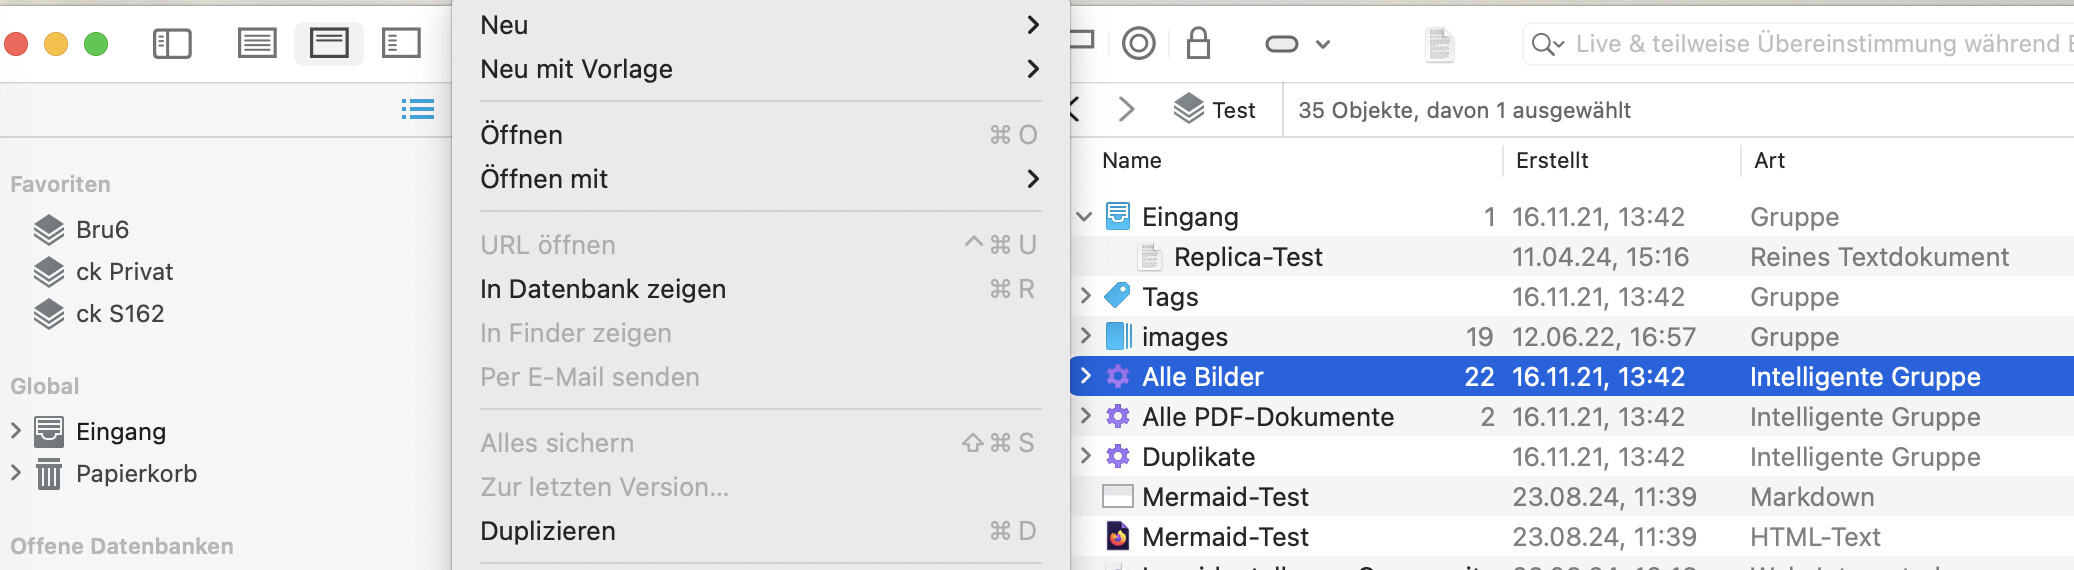2074x570 pixels.
Task: Choose Duplizieren from the menu
Action: pyautogui.click(x=548, y=531)
